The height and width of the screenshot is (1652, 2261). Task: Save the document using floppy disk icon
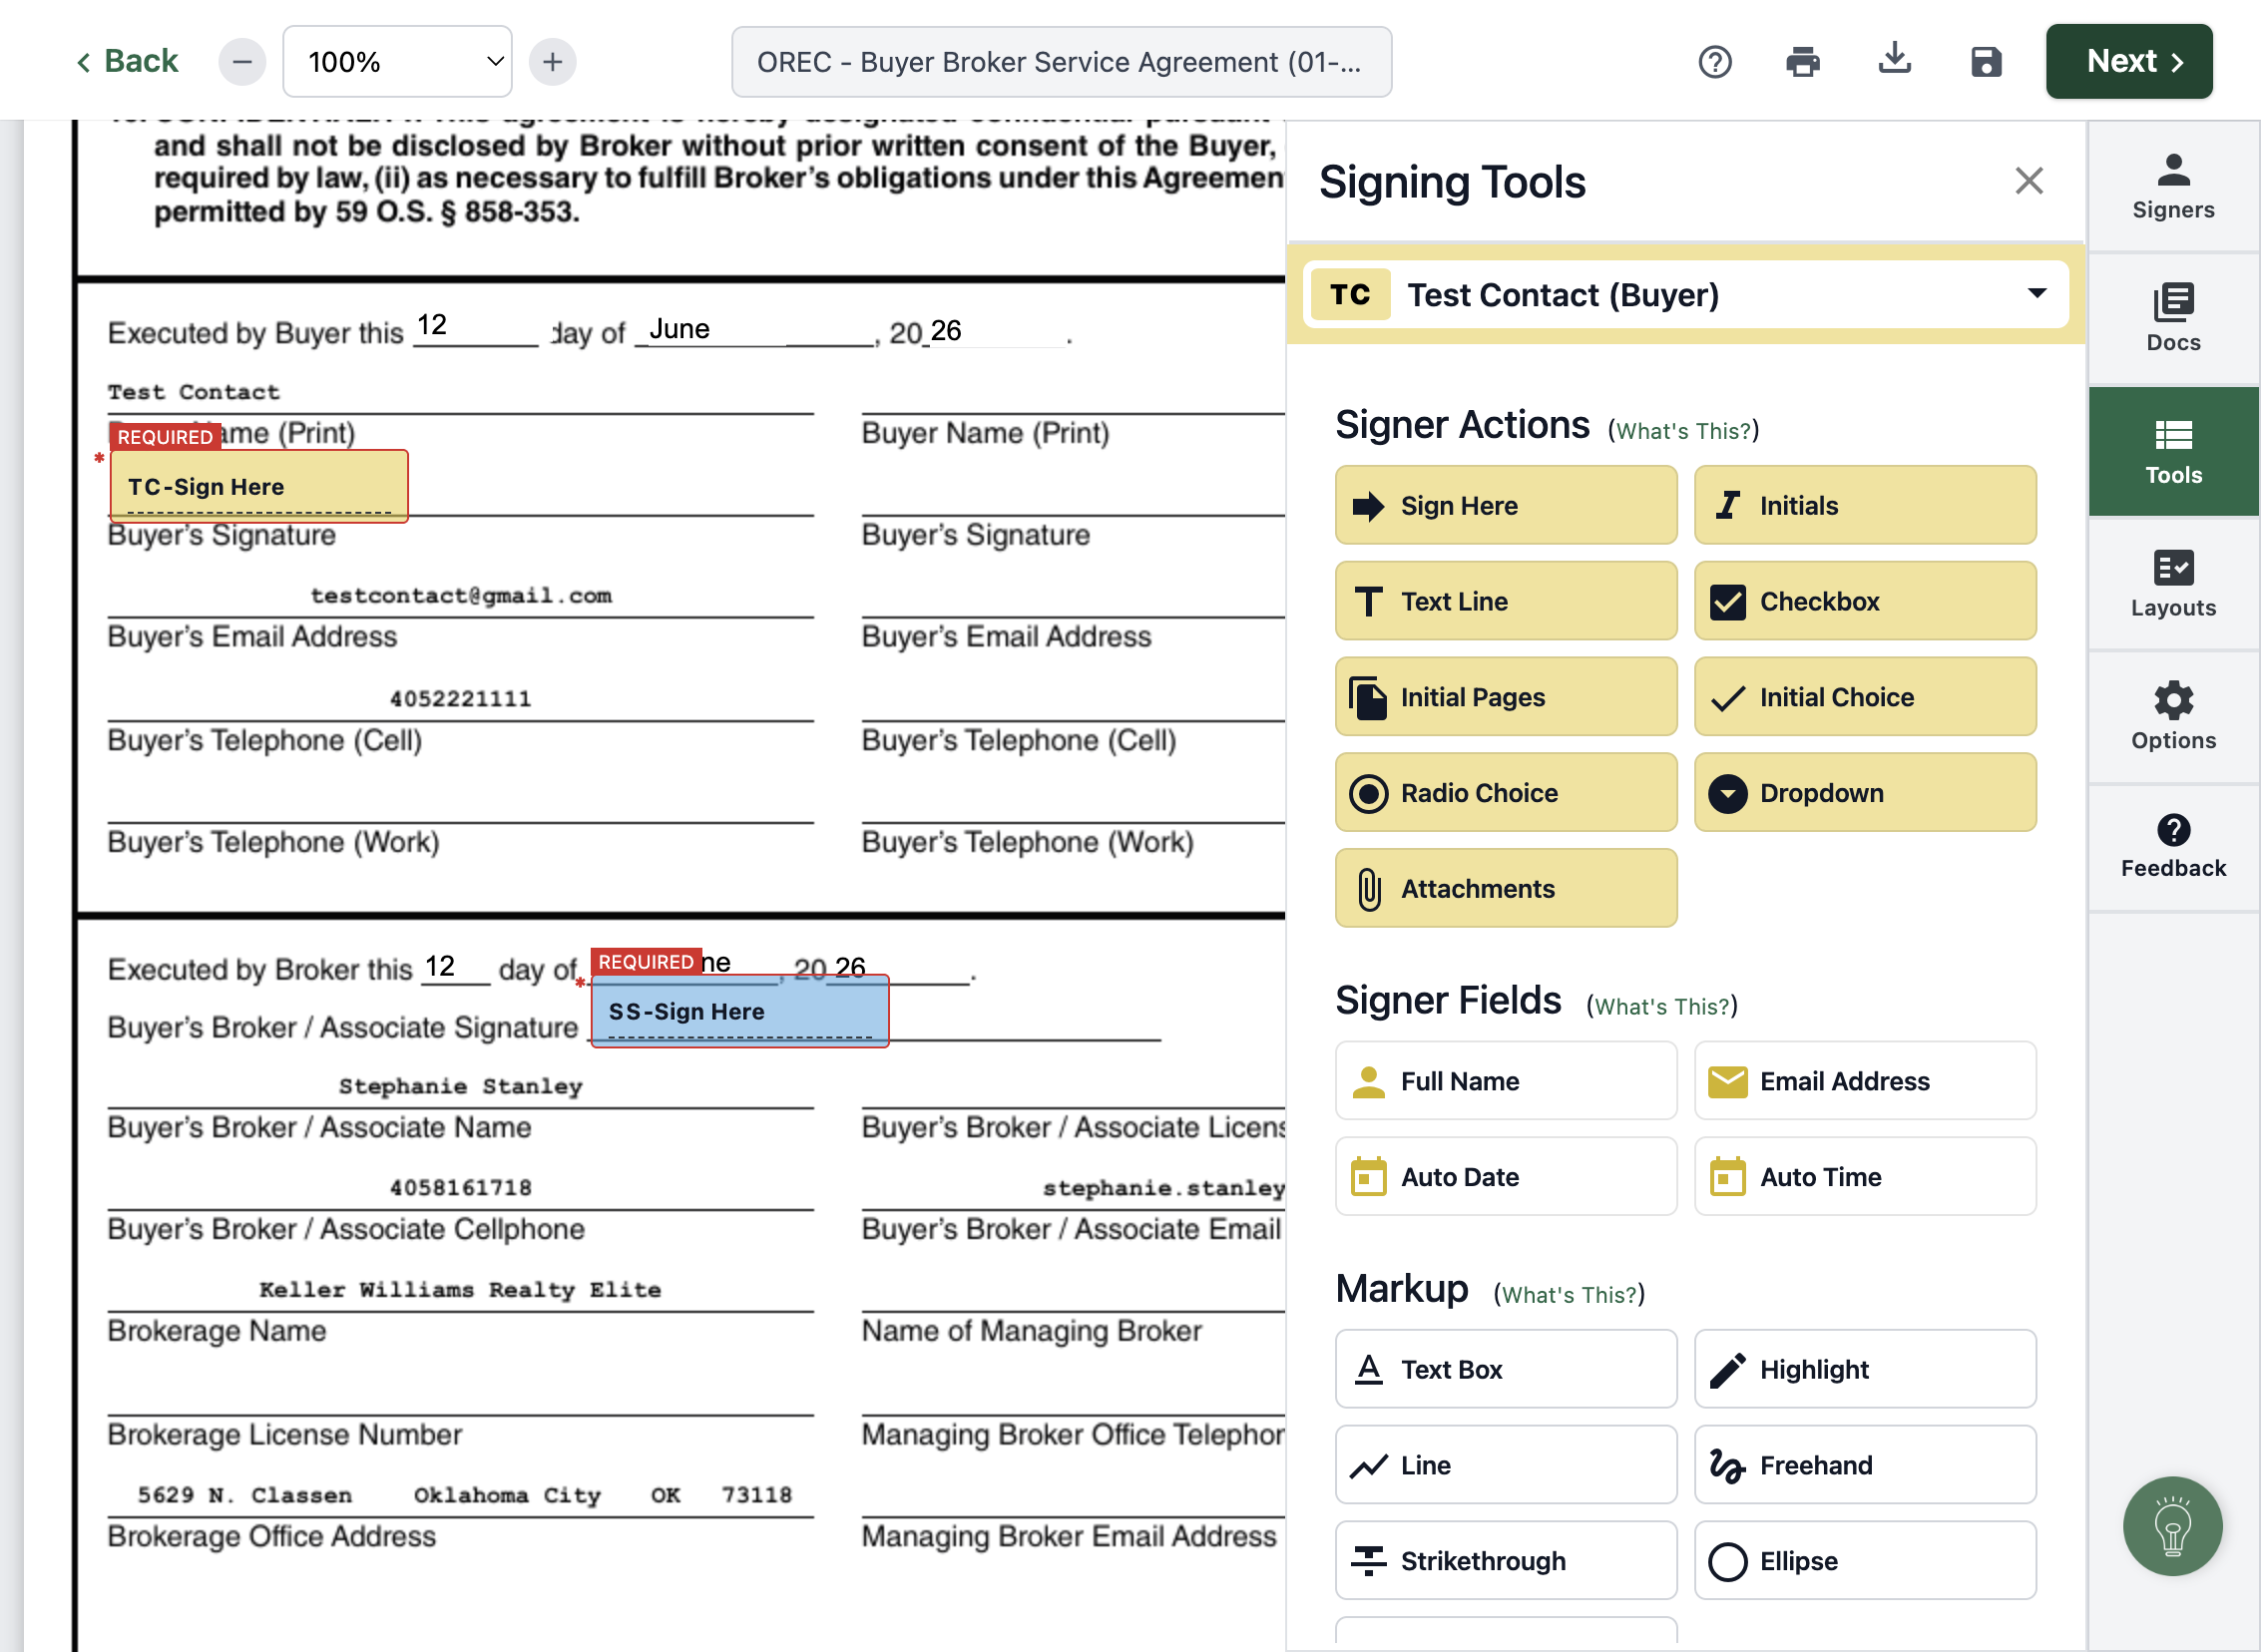1986,62
